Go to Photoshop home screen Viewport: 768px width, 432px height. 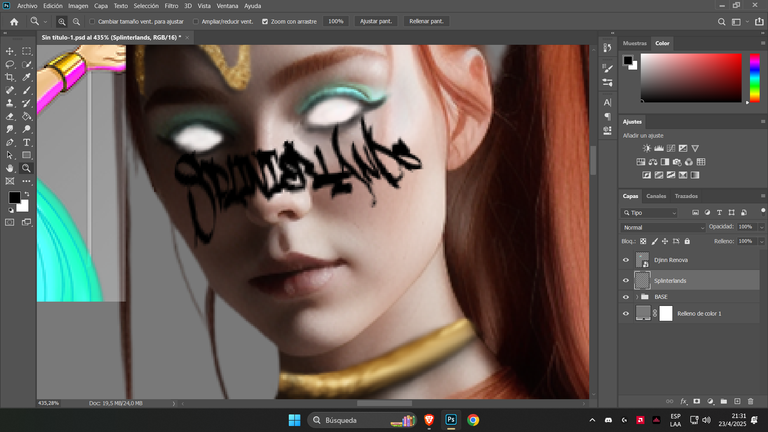14,22
